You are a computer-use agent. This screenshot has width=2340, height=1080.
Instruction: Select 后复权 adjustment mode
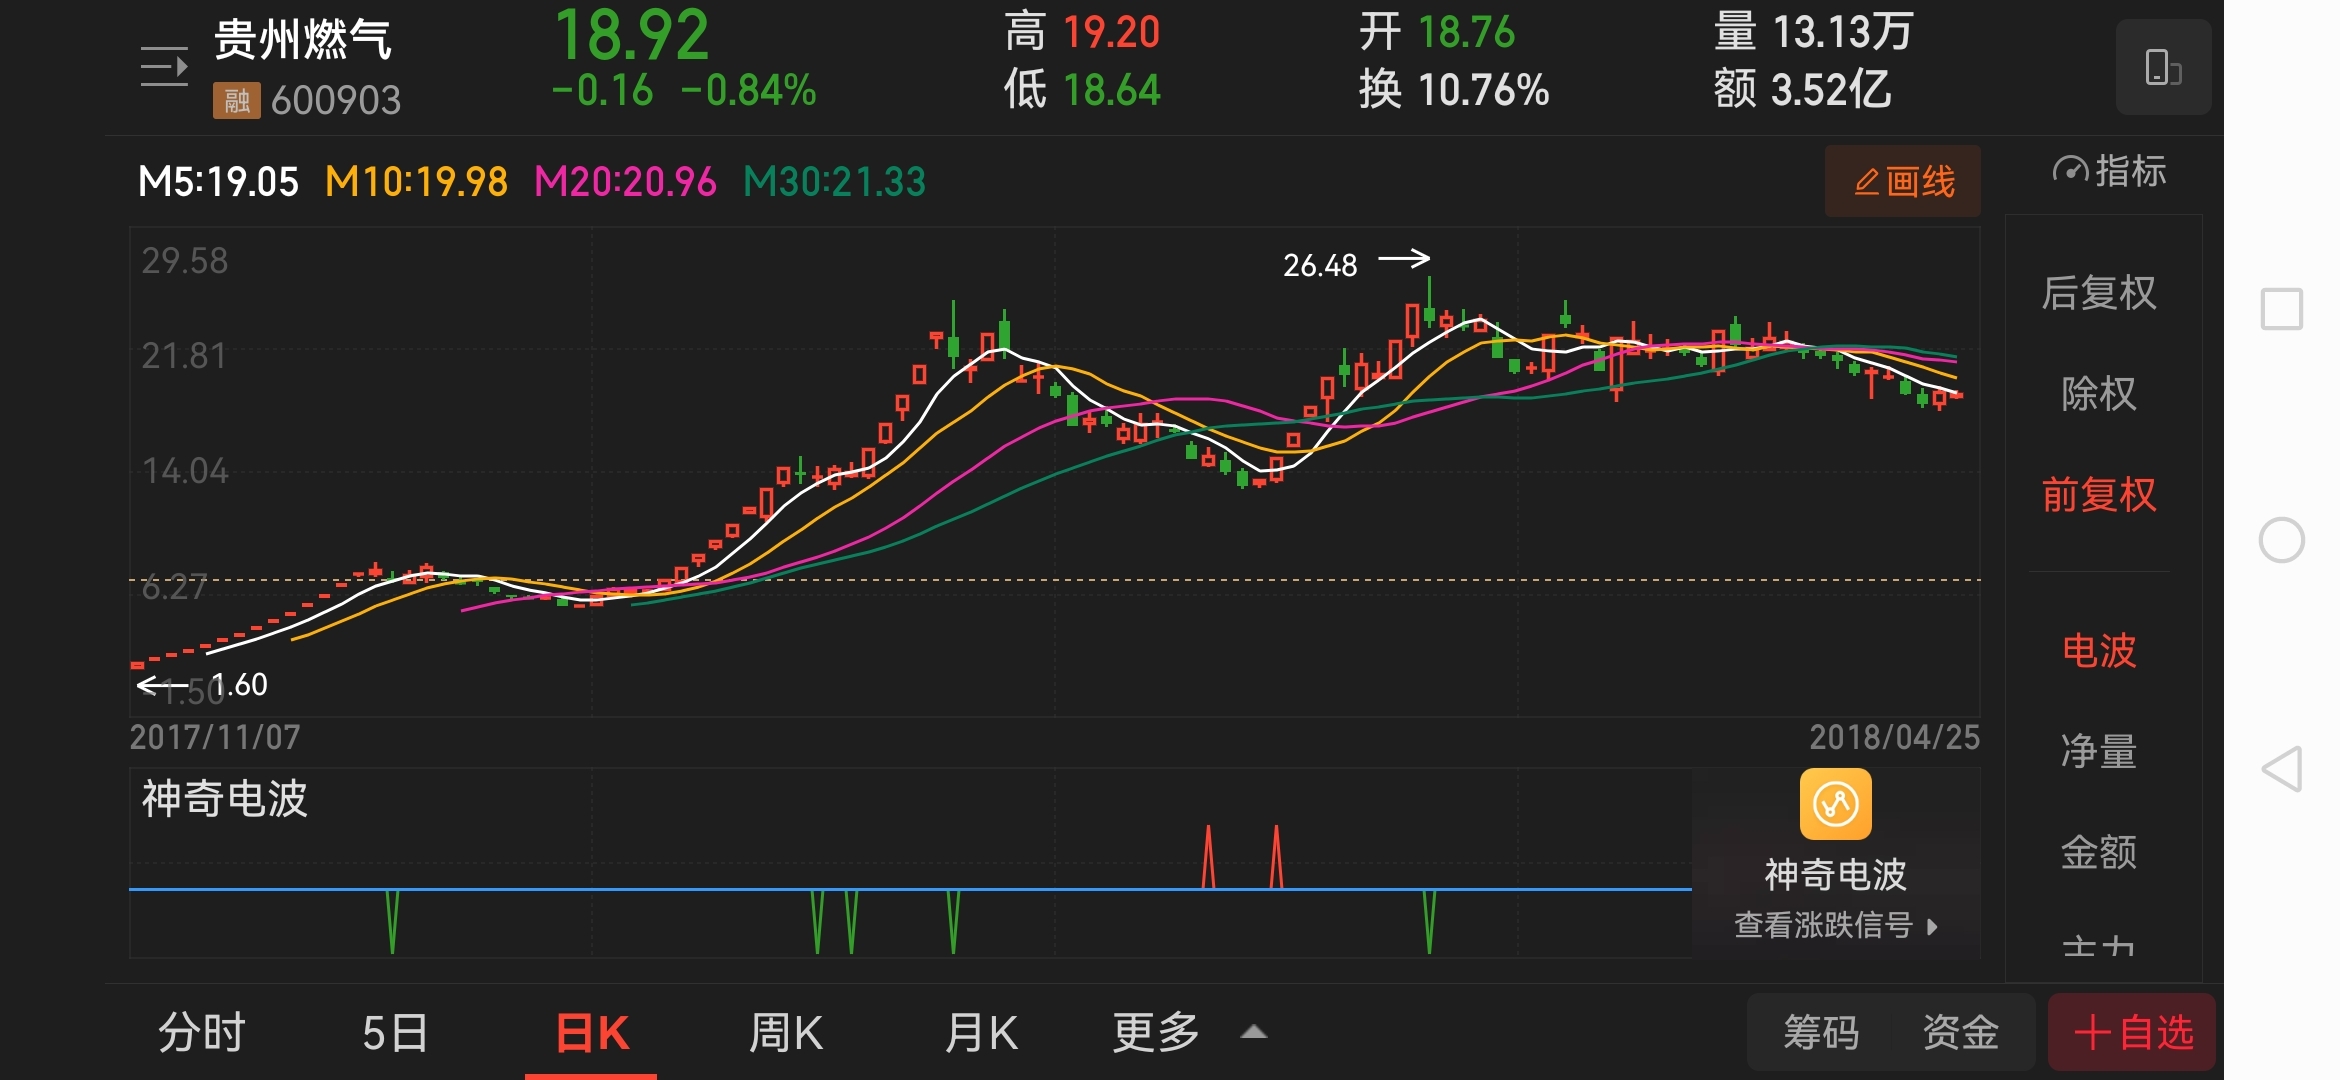point(2098,293)
